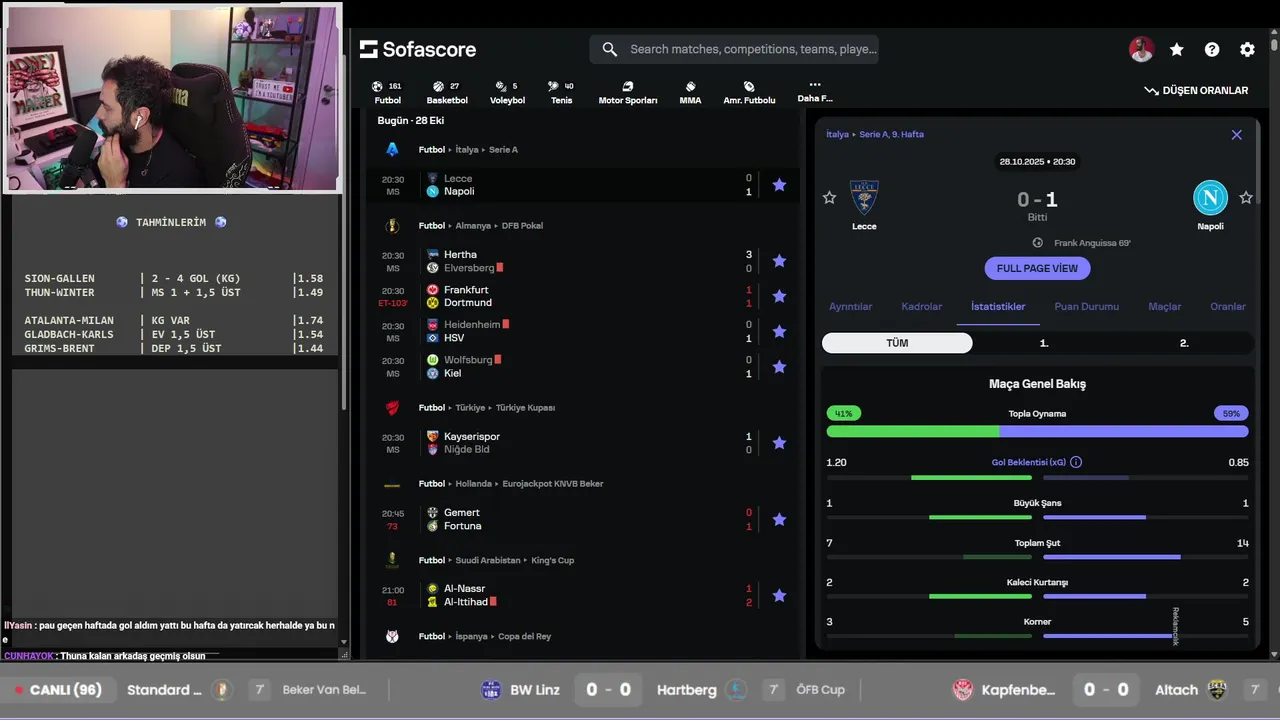This screenshot has height=720, width=1280.
Task: Open the Napoli club crest
Action: (x=1210, y=197)
